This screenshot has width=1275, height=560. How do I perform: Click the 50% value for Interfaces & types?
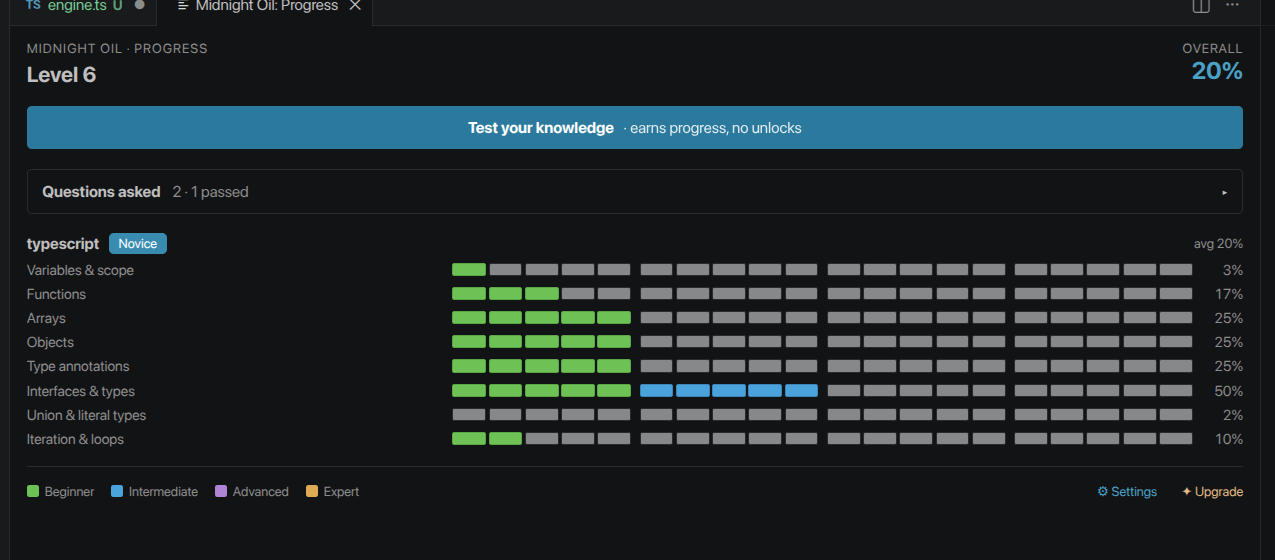click(1228, 391)
